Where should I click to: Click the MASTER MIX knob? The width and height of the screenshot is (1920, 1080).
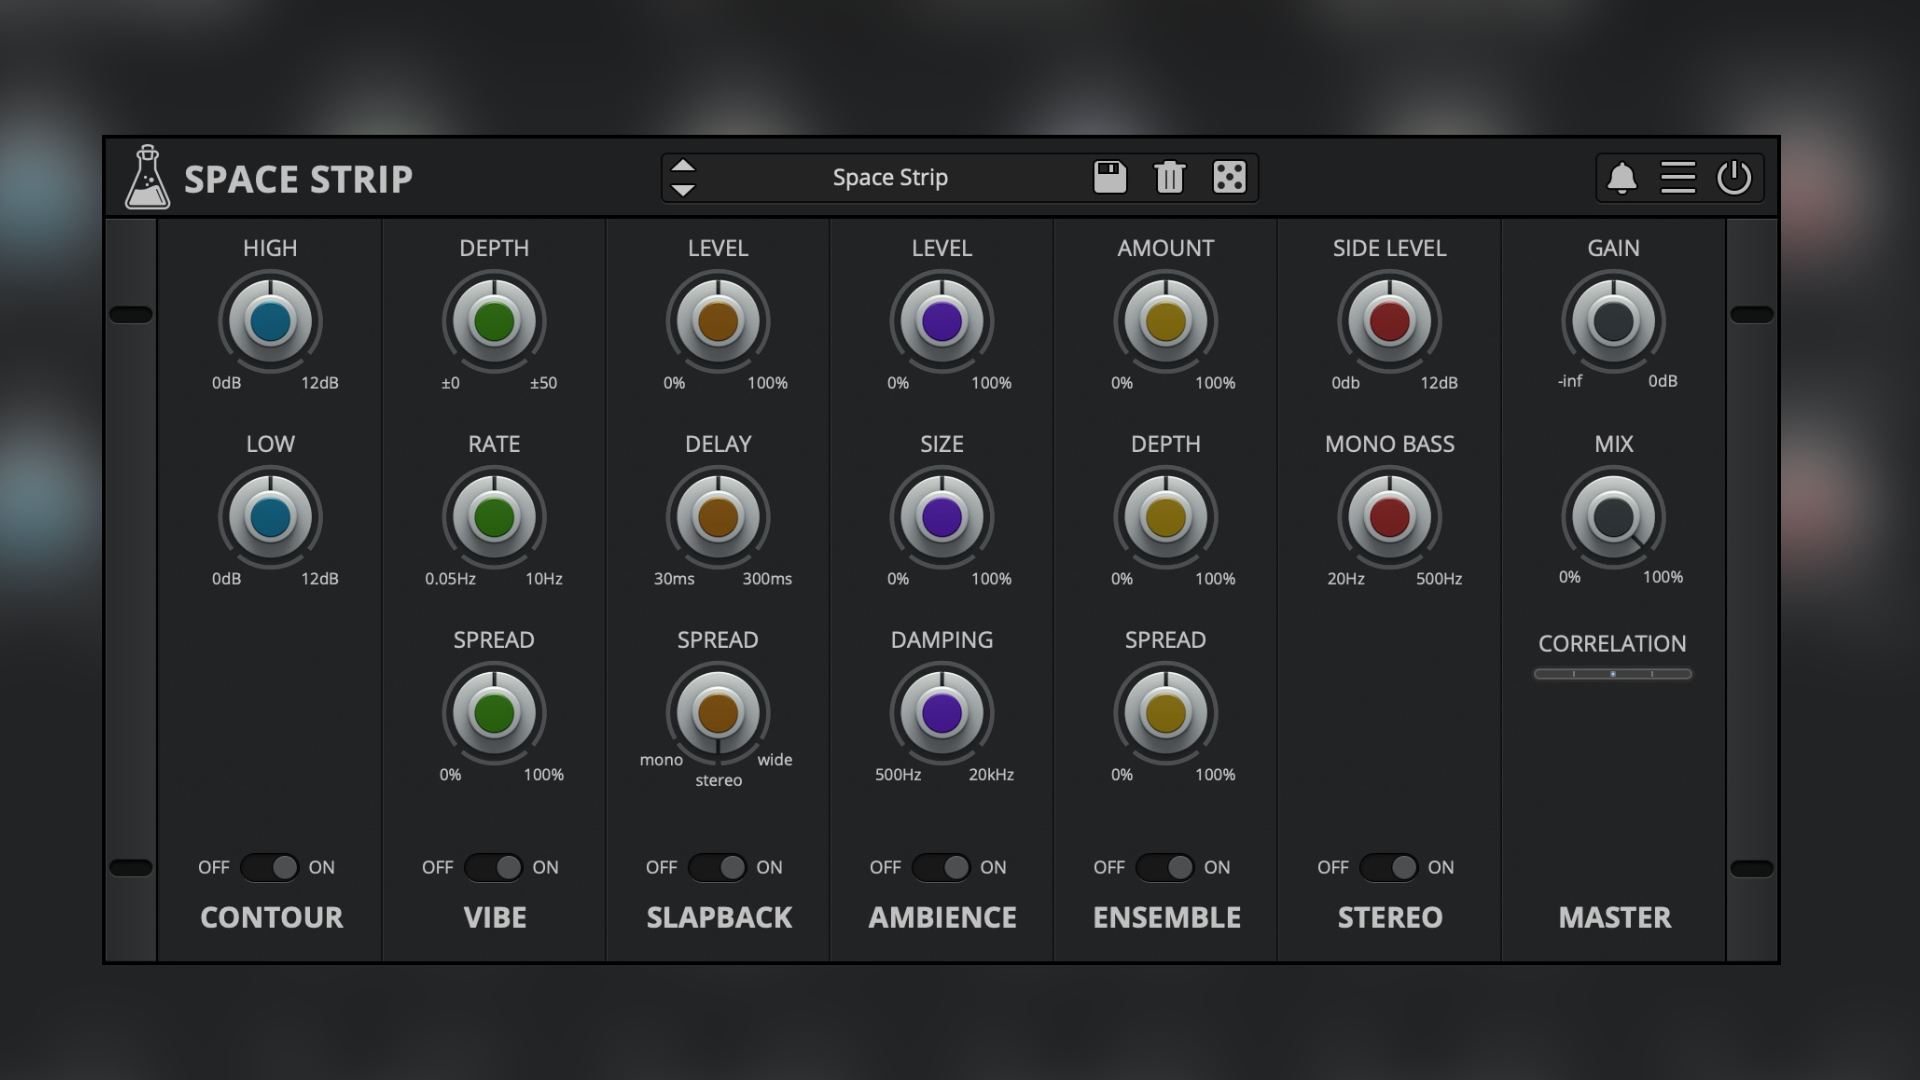1613,518
